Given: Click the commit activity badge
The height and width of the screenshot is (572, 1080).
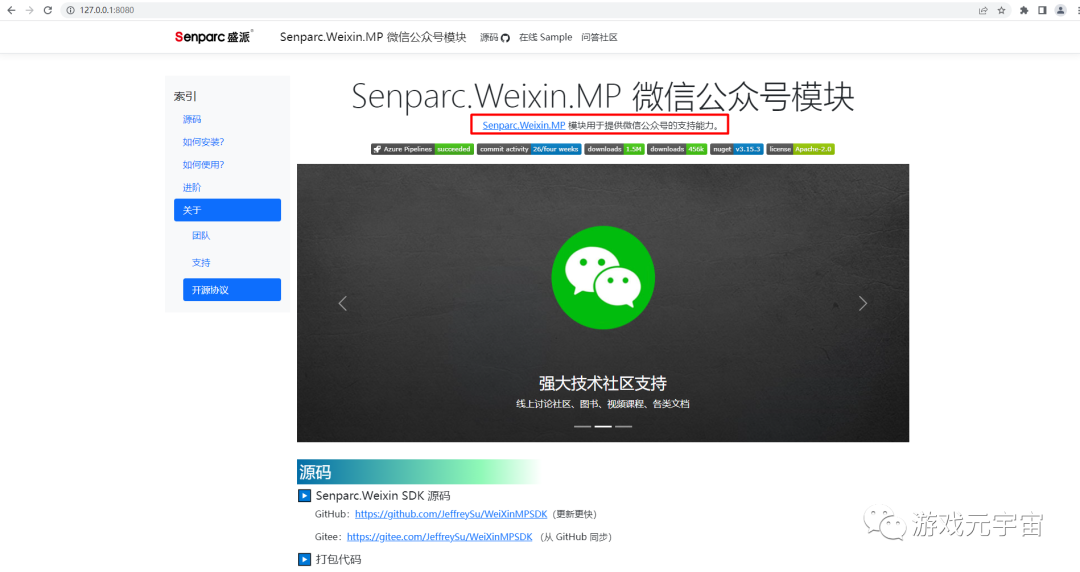Looking at the screenshot, I should 529,149.
